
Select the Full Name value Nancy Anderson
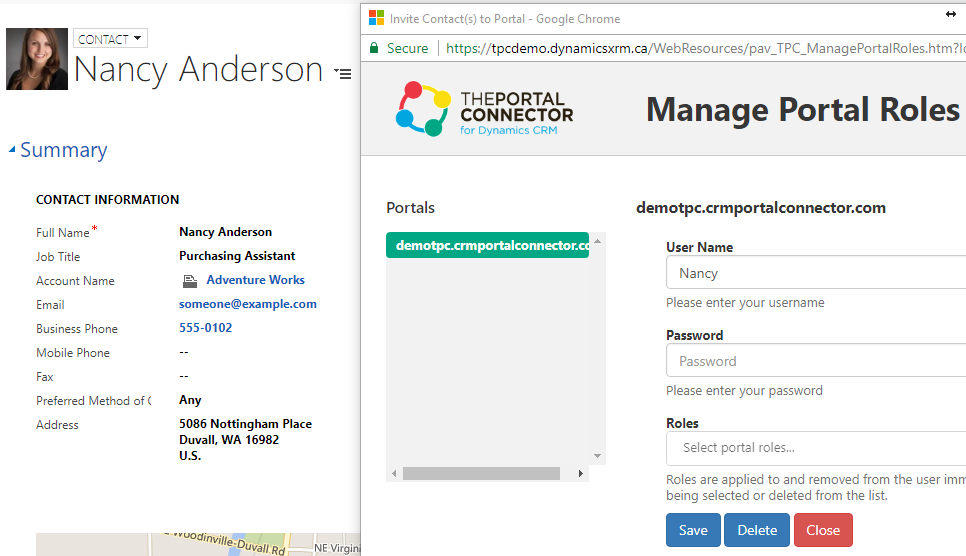point(225,232)
